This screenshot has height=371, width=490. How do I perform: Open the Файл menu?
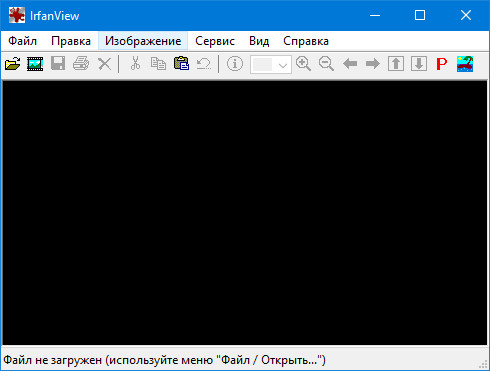coord(22,41)
